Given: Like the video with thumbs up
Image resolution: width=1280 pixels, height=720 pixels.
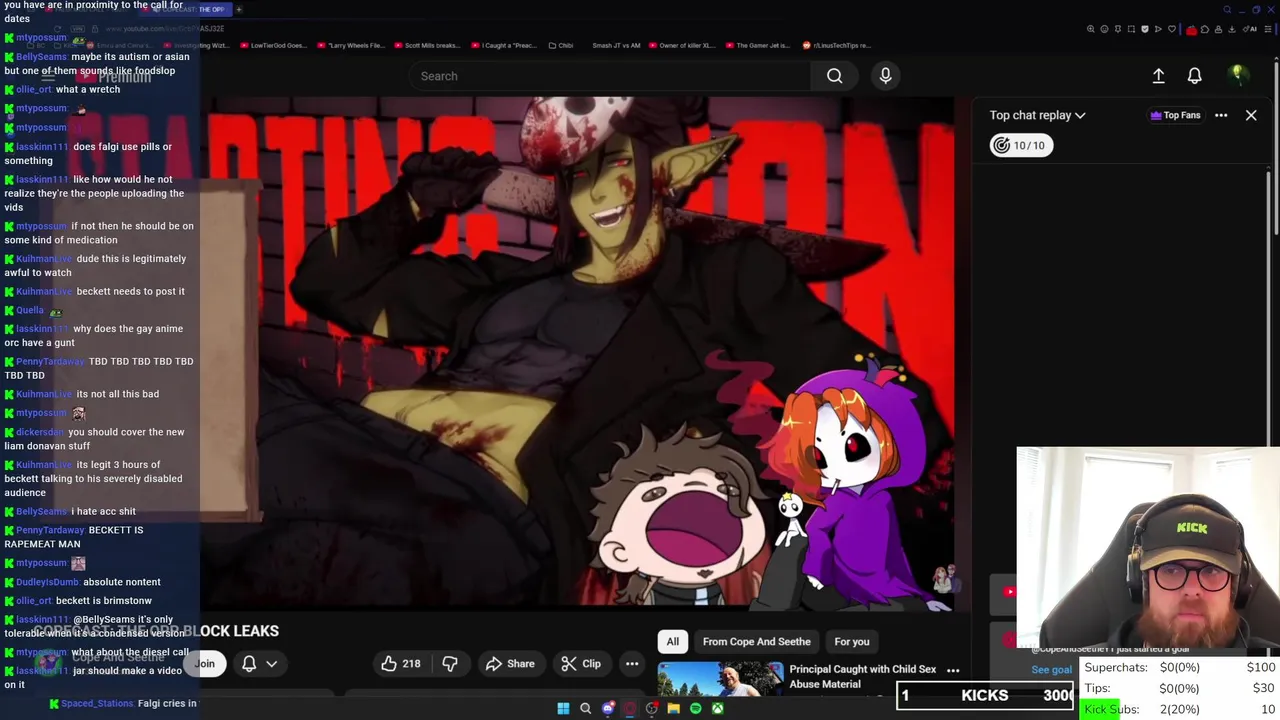Looking at the screenshot, I should pos(400,663).
